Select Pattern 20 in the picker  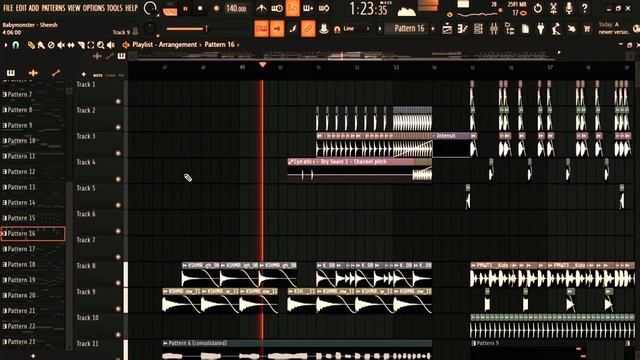click(x=33, y=296)
